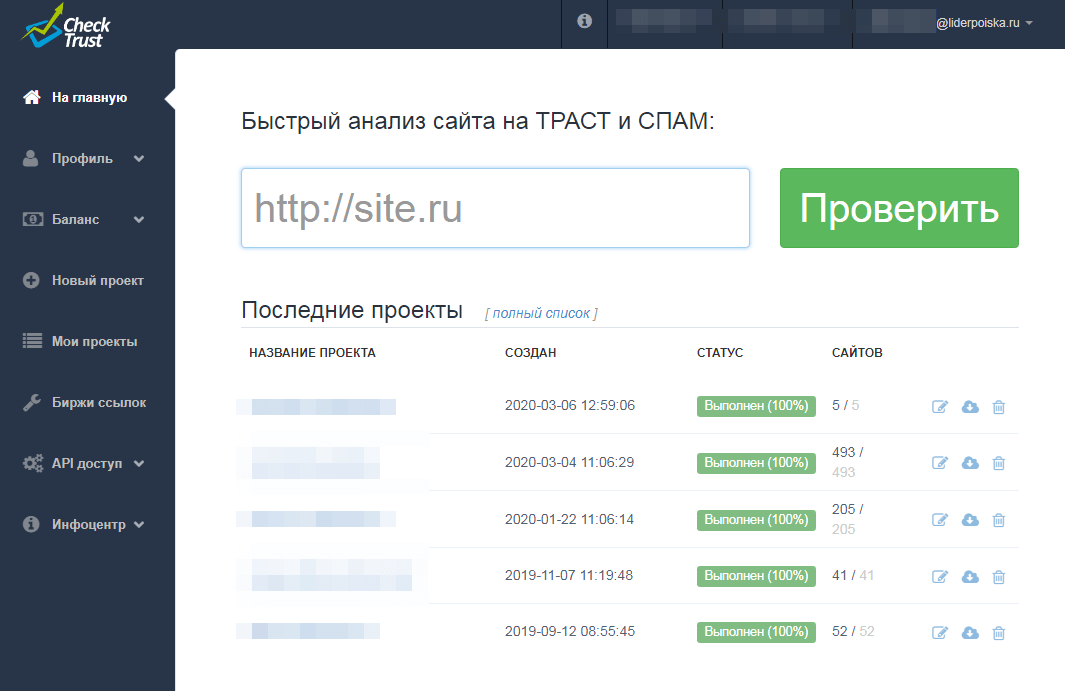Click the money balance icon
Screen dimensions: 1065x691
pos(33,219)
